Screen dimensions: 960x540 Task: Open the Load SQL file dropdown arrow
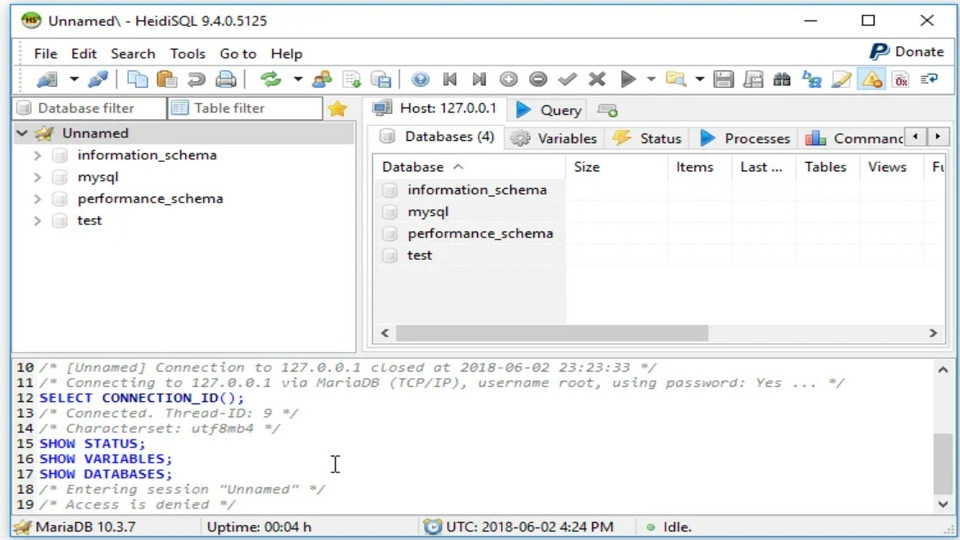point(700,80)
